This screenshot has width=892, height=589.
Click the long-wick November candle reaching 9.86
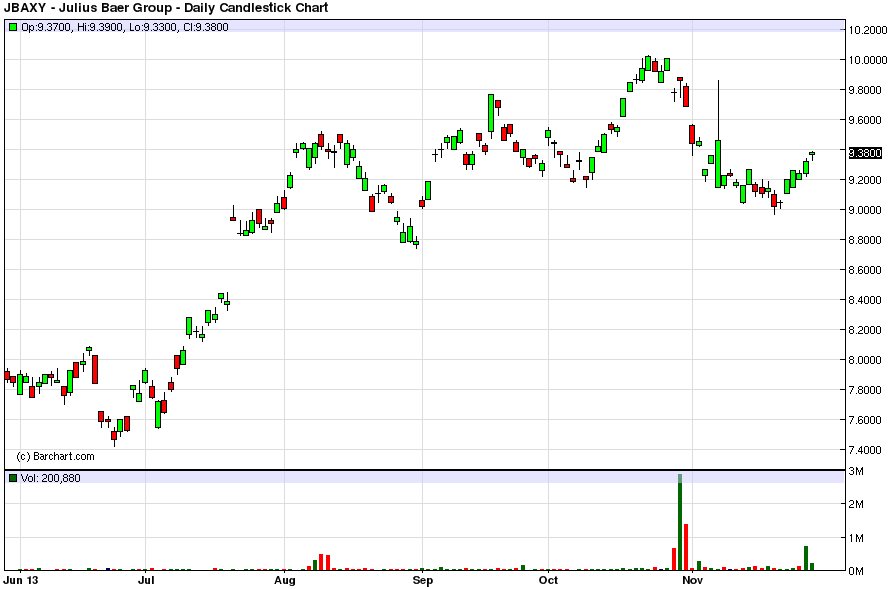718,134
